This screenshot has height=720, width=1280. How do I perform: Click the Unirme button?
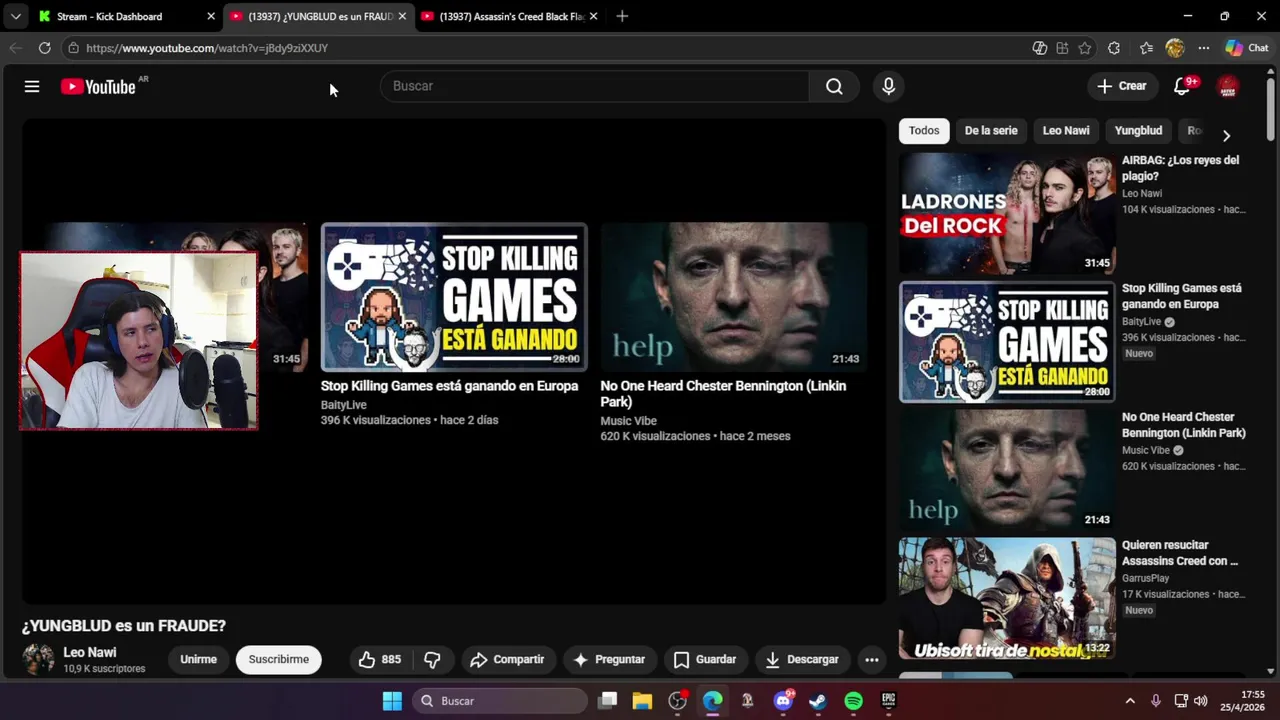(198, 659)
